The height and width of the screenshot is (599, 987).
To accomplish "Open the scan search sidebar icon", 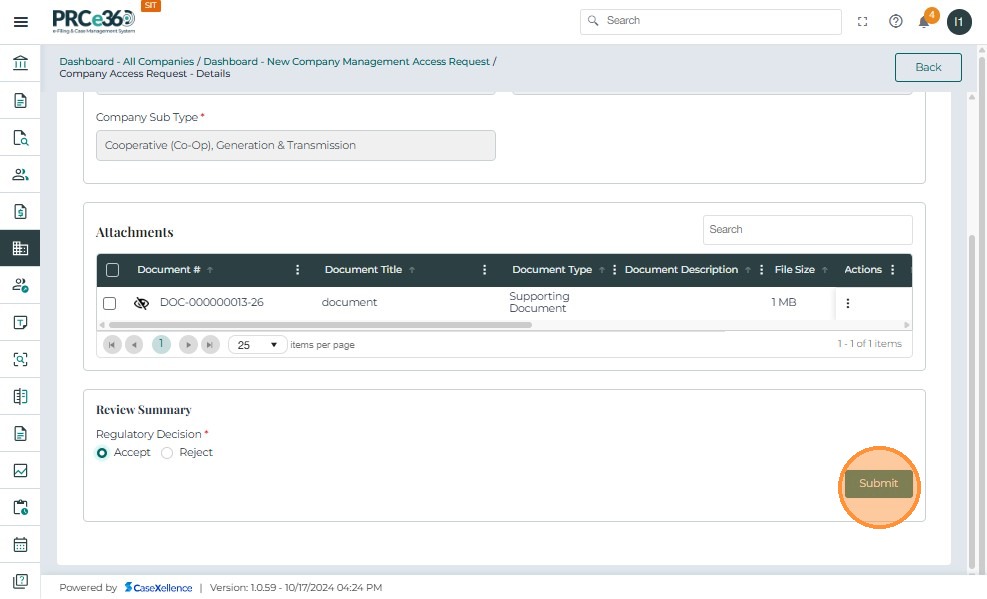I will click(x=20, y=359).
